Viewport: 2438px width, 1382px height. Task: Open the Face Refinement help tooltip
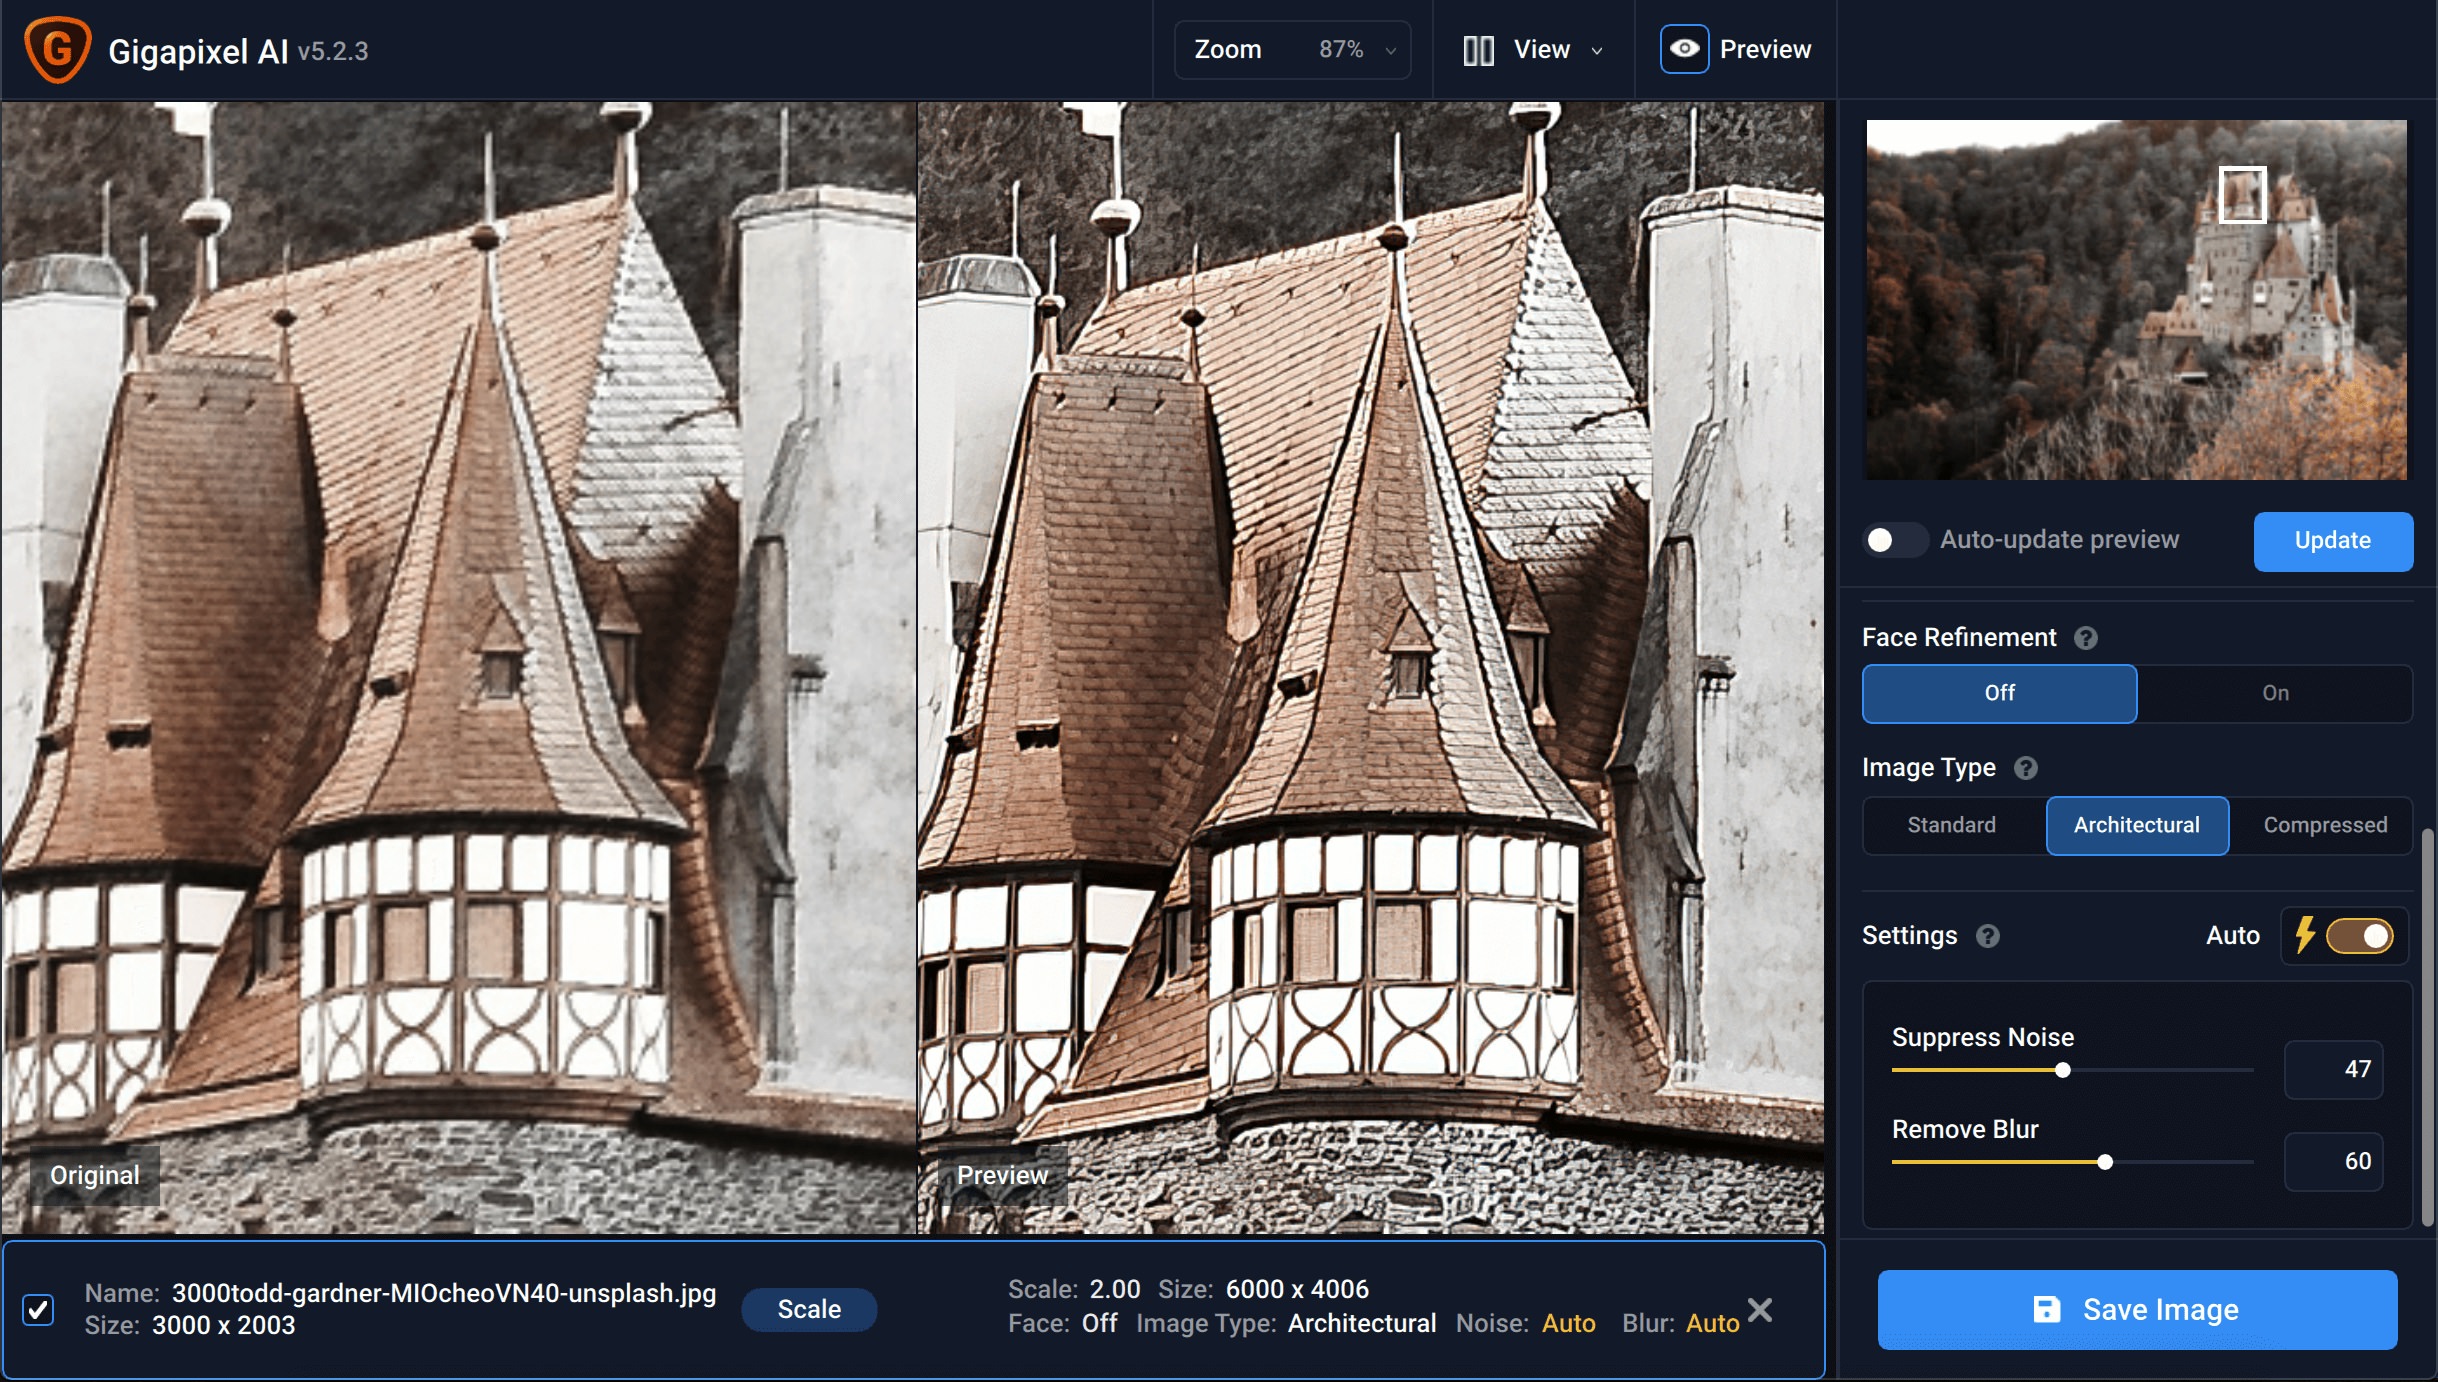2087,639
